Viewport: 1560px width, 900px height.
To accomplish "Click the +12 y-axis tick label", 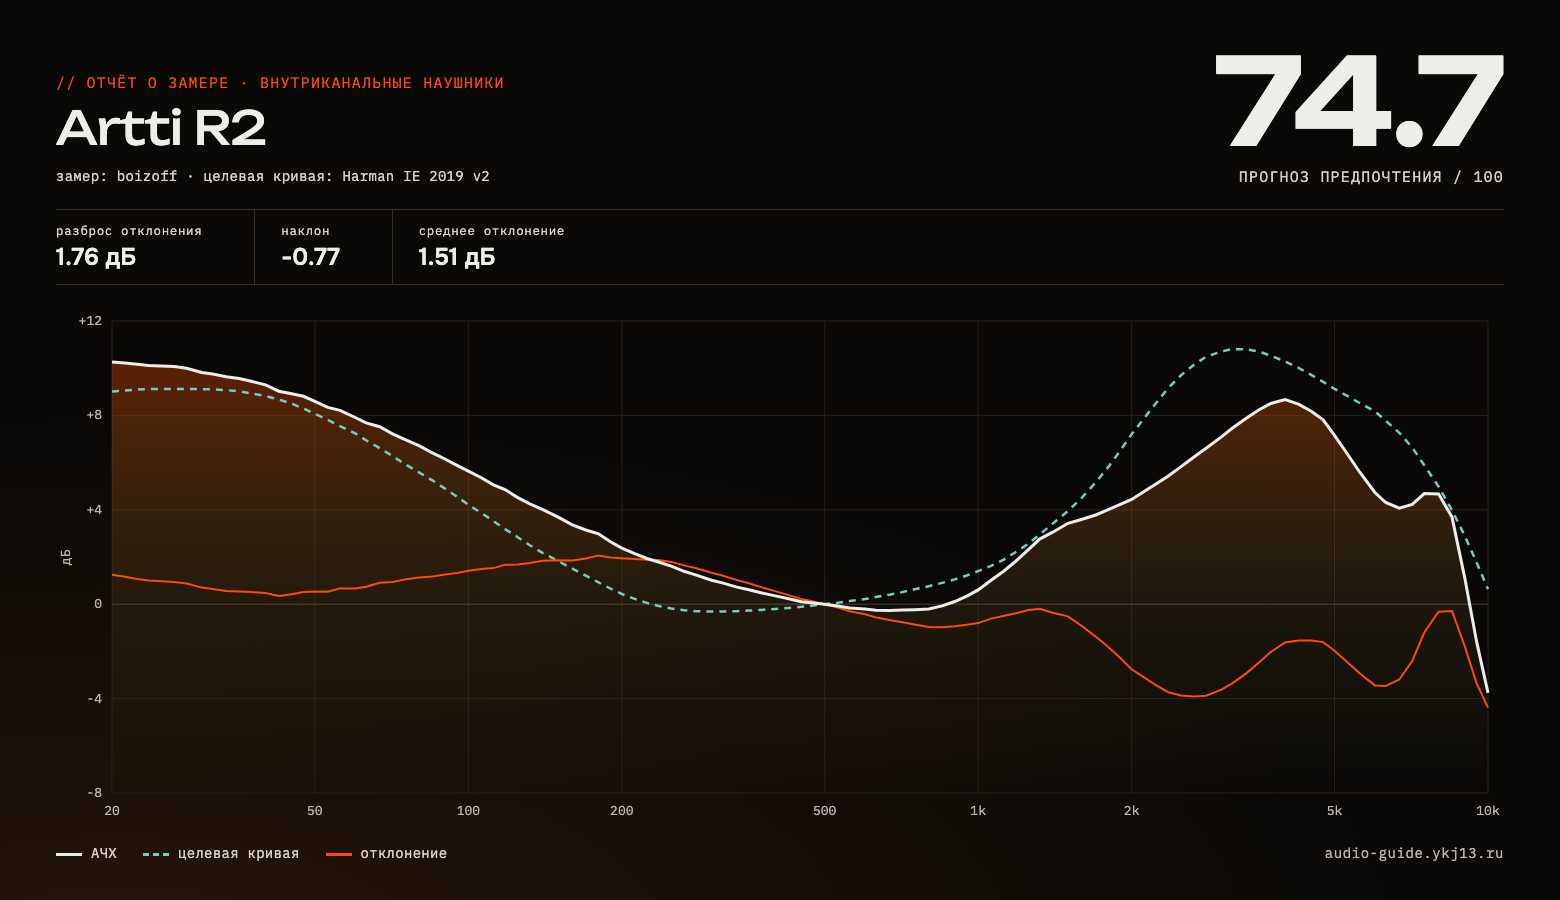I will [x=90, y=321].
